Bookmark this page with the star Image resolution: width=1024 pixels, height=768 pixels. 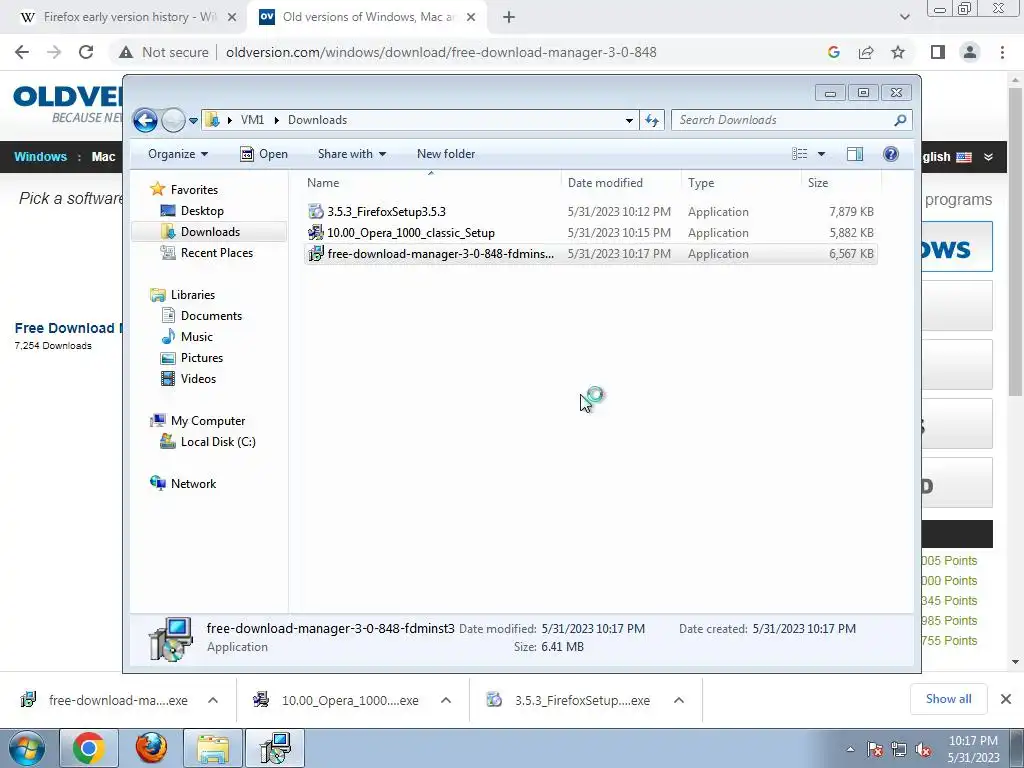[898, 52]
